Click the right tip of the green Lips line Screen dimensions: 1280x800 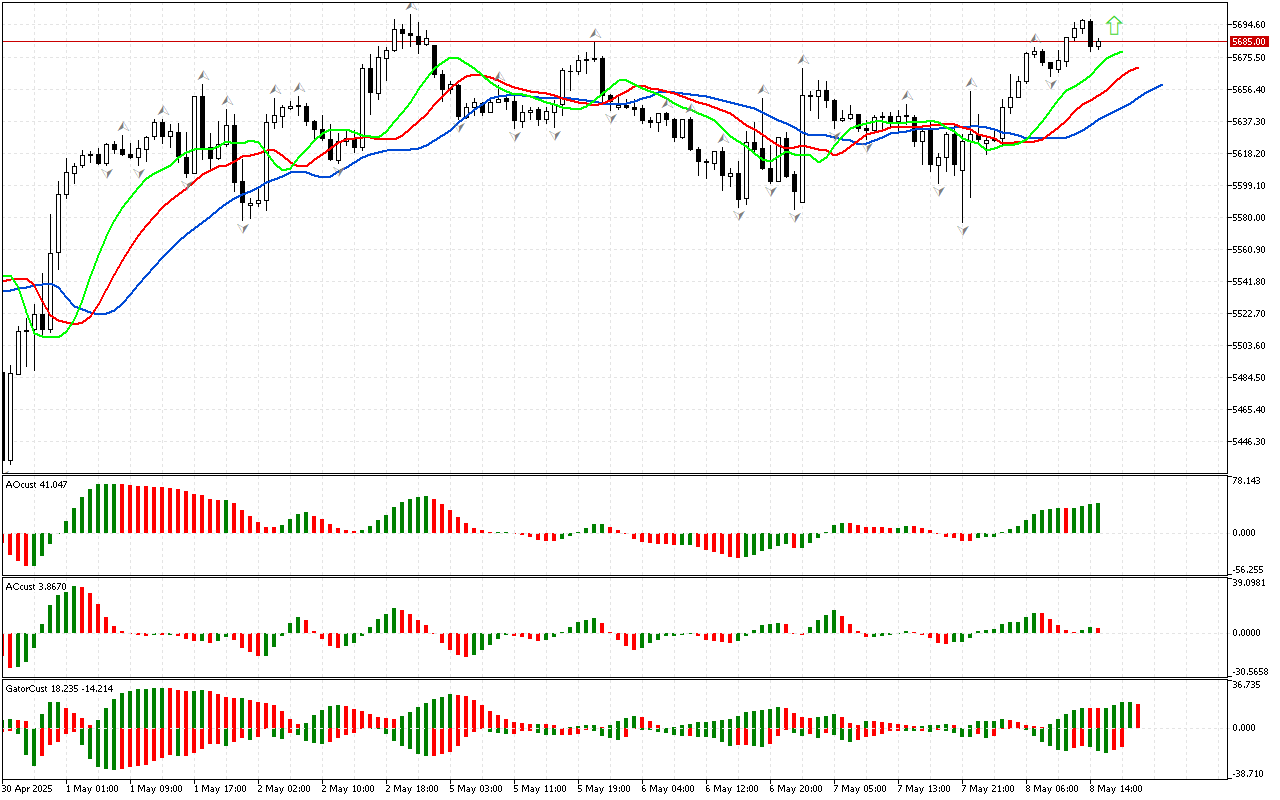point(1122,52)
